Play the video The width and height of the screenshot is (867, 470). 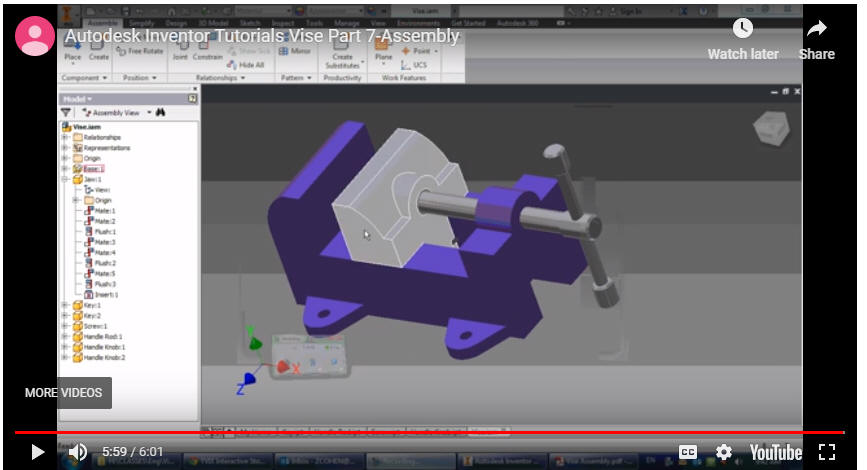(x=37, y=452)
